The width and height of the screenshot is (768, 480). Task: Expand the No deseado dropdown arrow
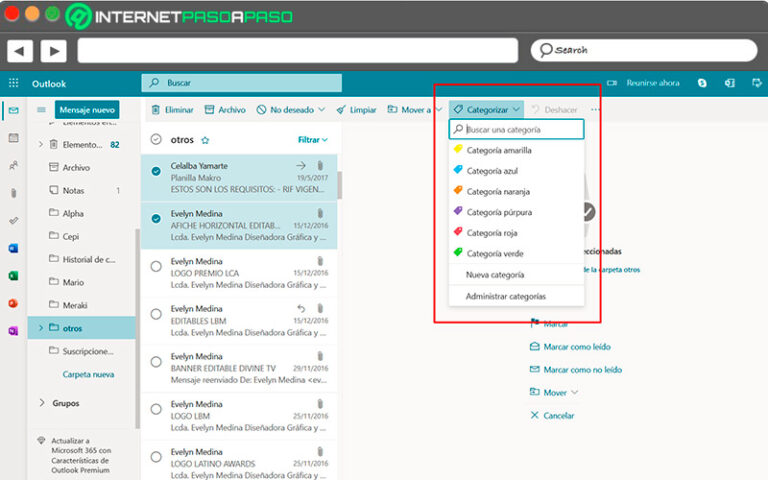click(x=322, y=110)
